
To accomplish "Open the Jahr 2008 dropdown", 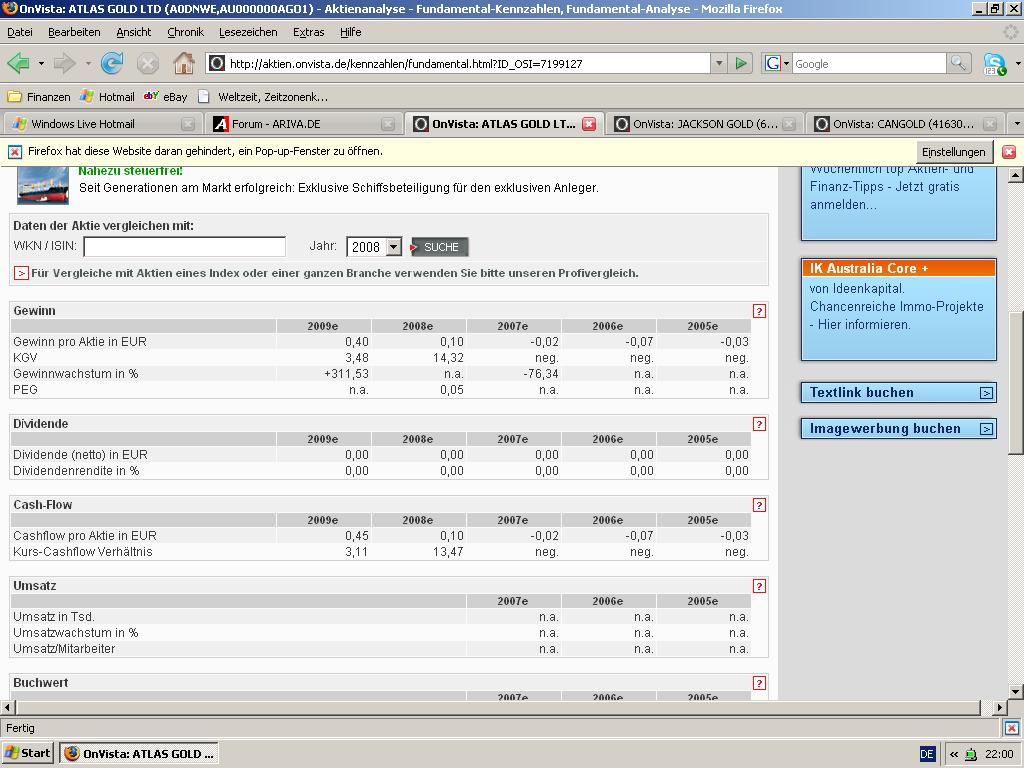I will [x=393, y=247].
